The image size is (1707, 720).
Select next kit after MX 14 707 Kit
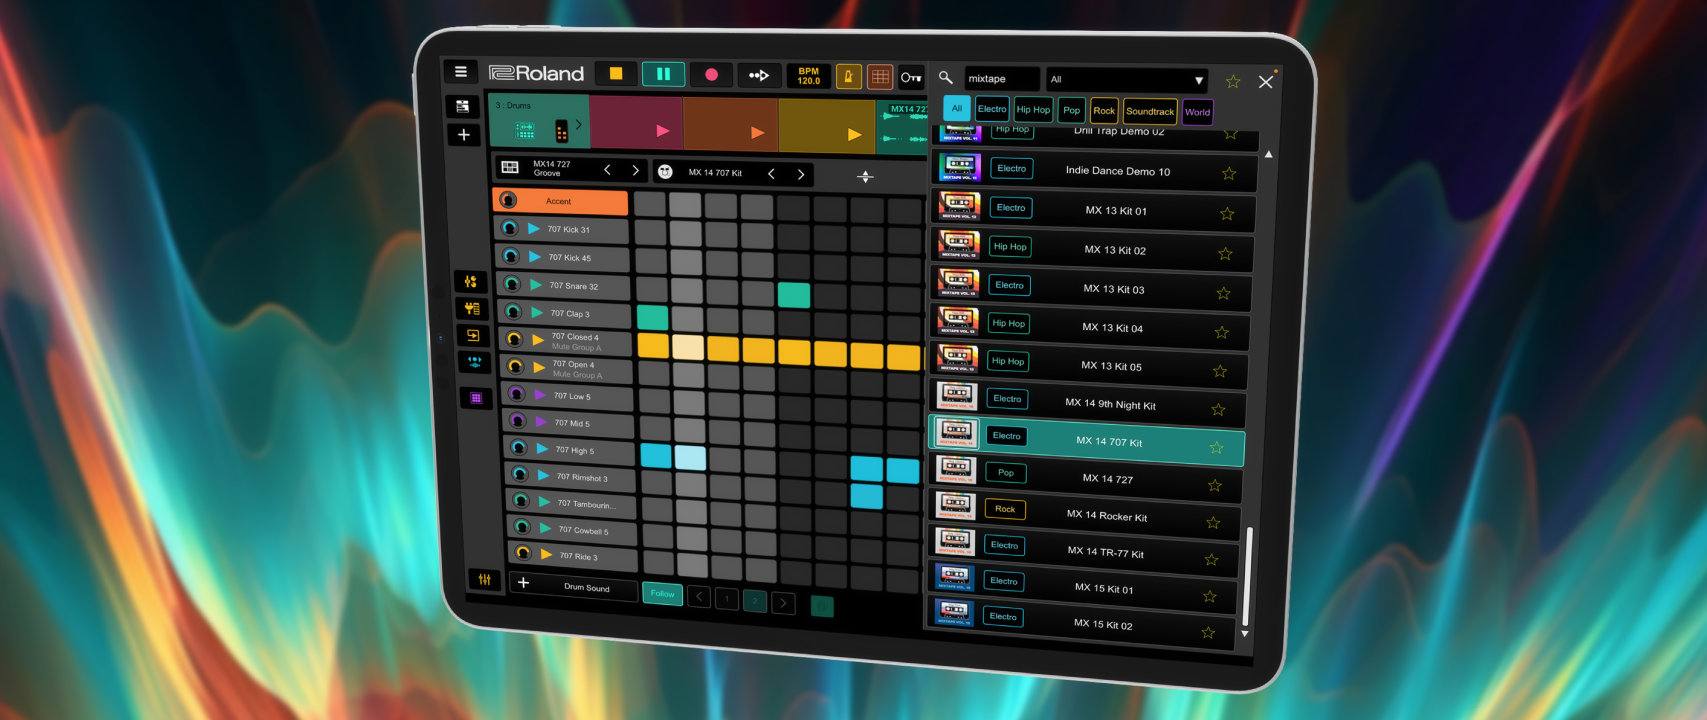800,174
